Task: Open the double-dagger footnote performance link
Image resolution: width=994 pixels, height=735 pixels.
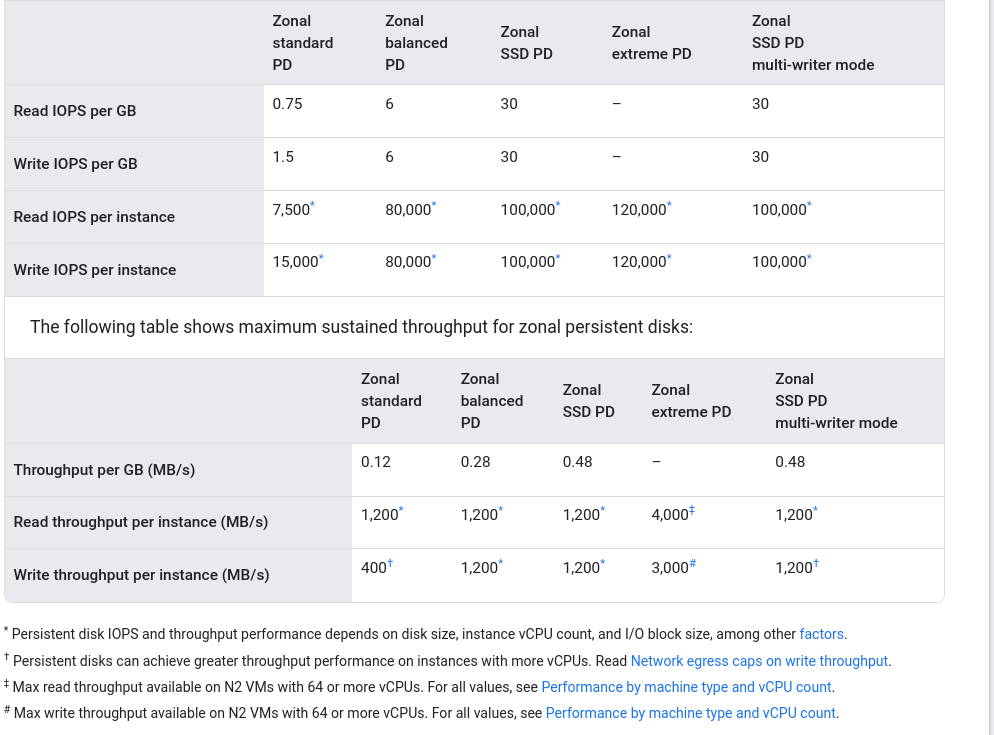Action: click(x=686, y=687)
